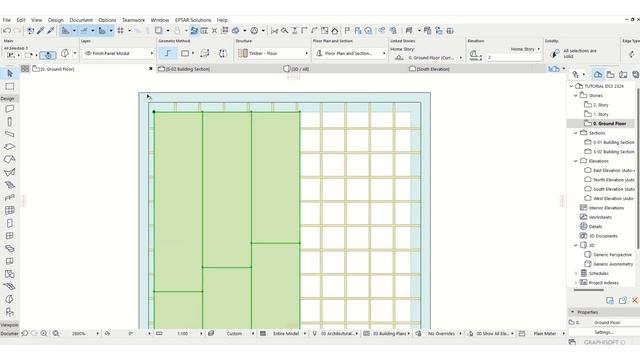Open the Design menu
The width and height of the screenshot is (640, 360).
point(56,20)
